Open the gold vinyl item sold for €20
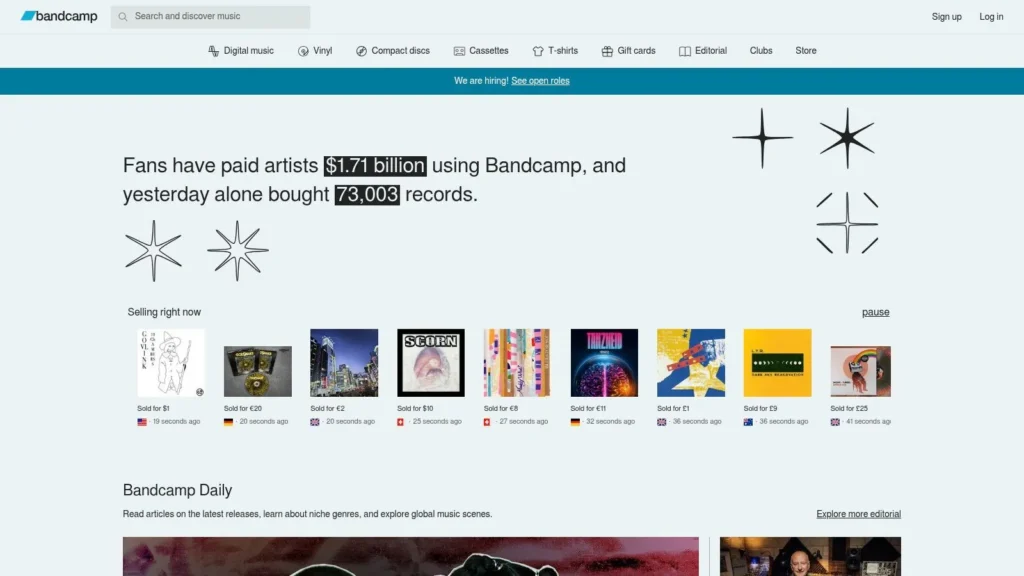This screenshot has height=576, width=1024. click(x=257, y=371)
